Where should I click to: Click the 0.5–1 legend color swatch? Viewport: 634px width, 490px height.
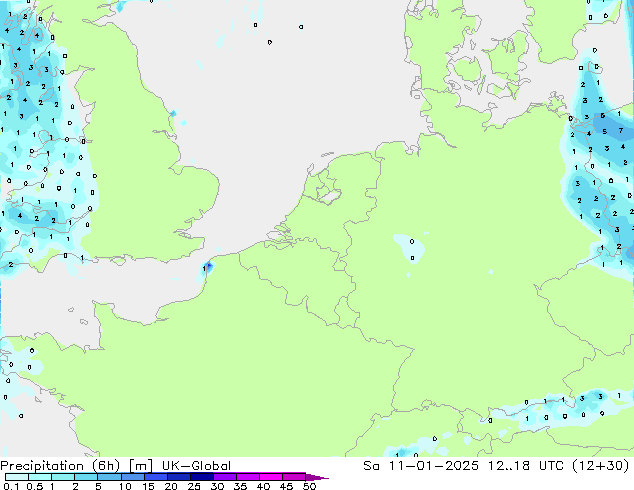point(40,477)
